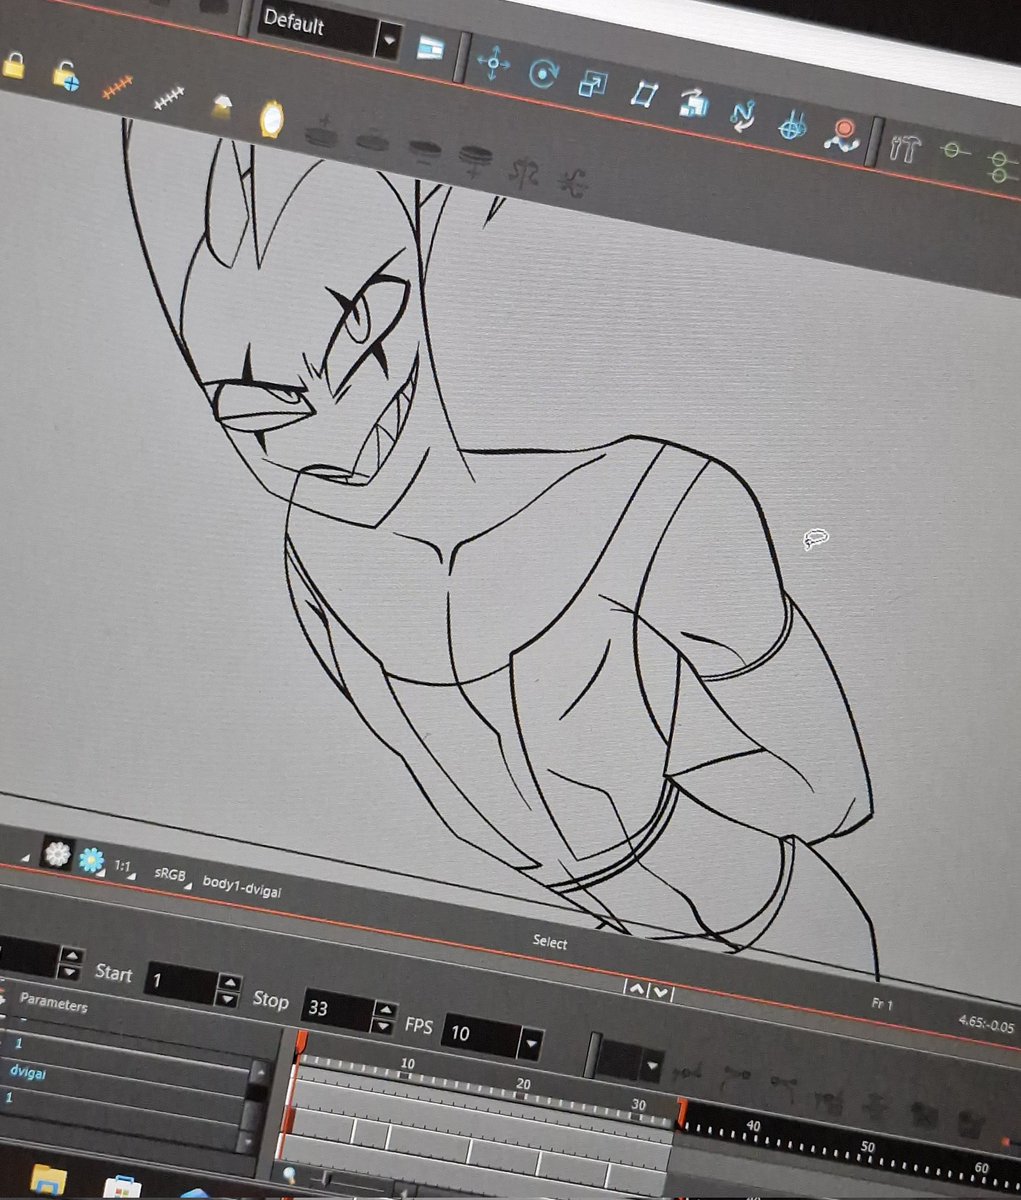The image size is (1021, 1200).
Task: Select the Spline Offset tool icon
Action: point(741,116)
